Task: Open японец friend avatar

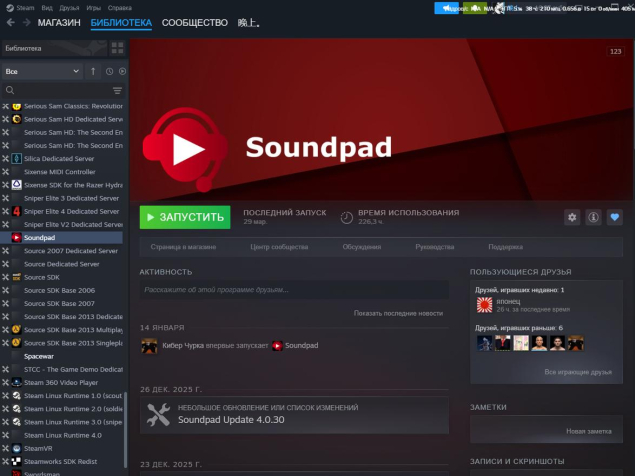Action: point(484,304)
